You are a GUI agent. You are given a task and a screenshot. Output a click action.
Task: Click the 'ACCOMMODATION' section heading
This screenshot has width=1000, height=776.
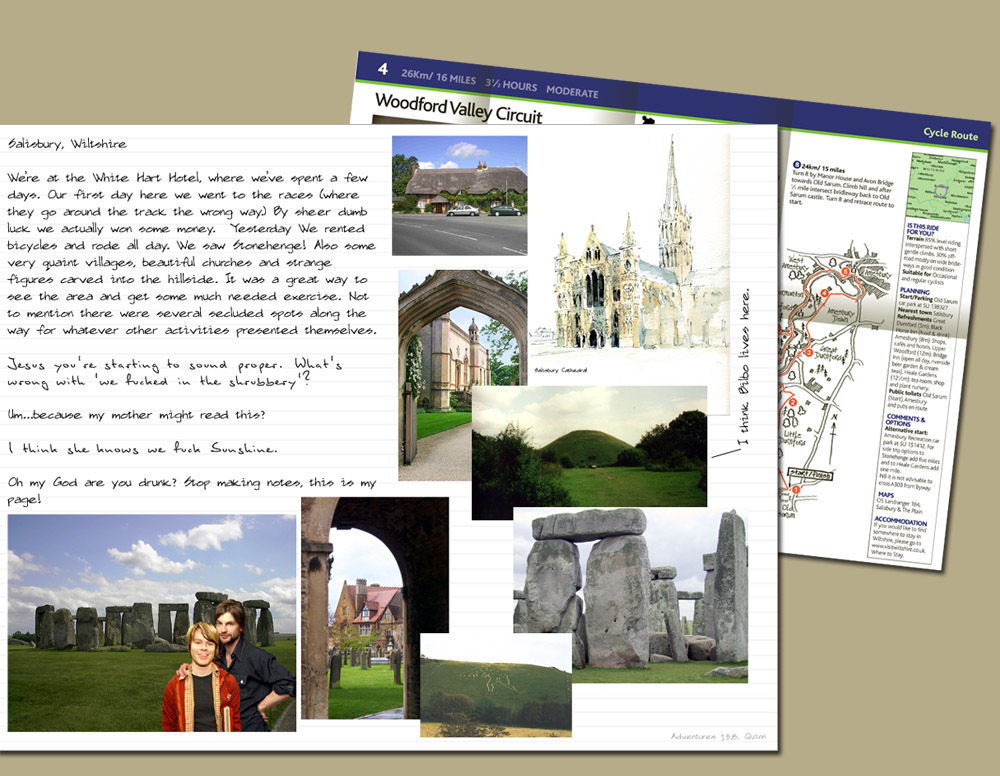click(900, 522)
